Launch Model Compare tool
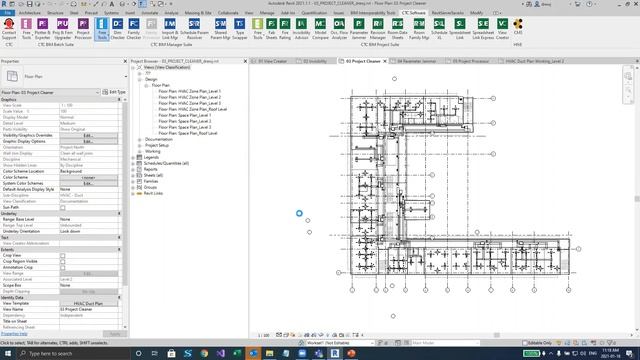This screenshot has width=640, height=360. coord(320,29)
